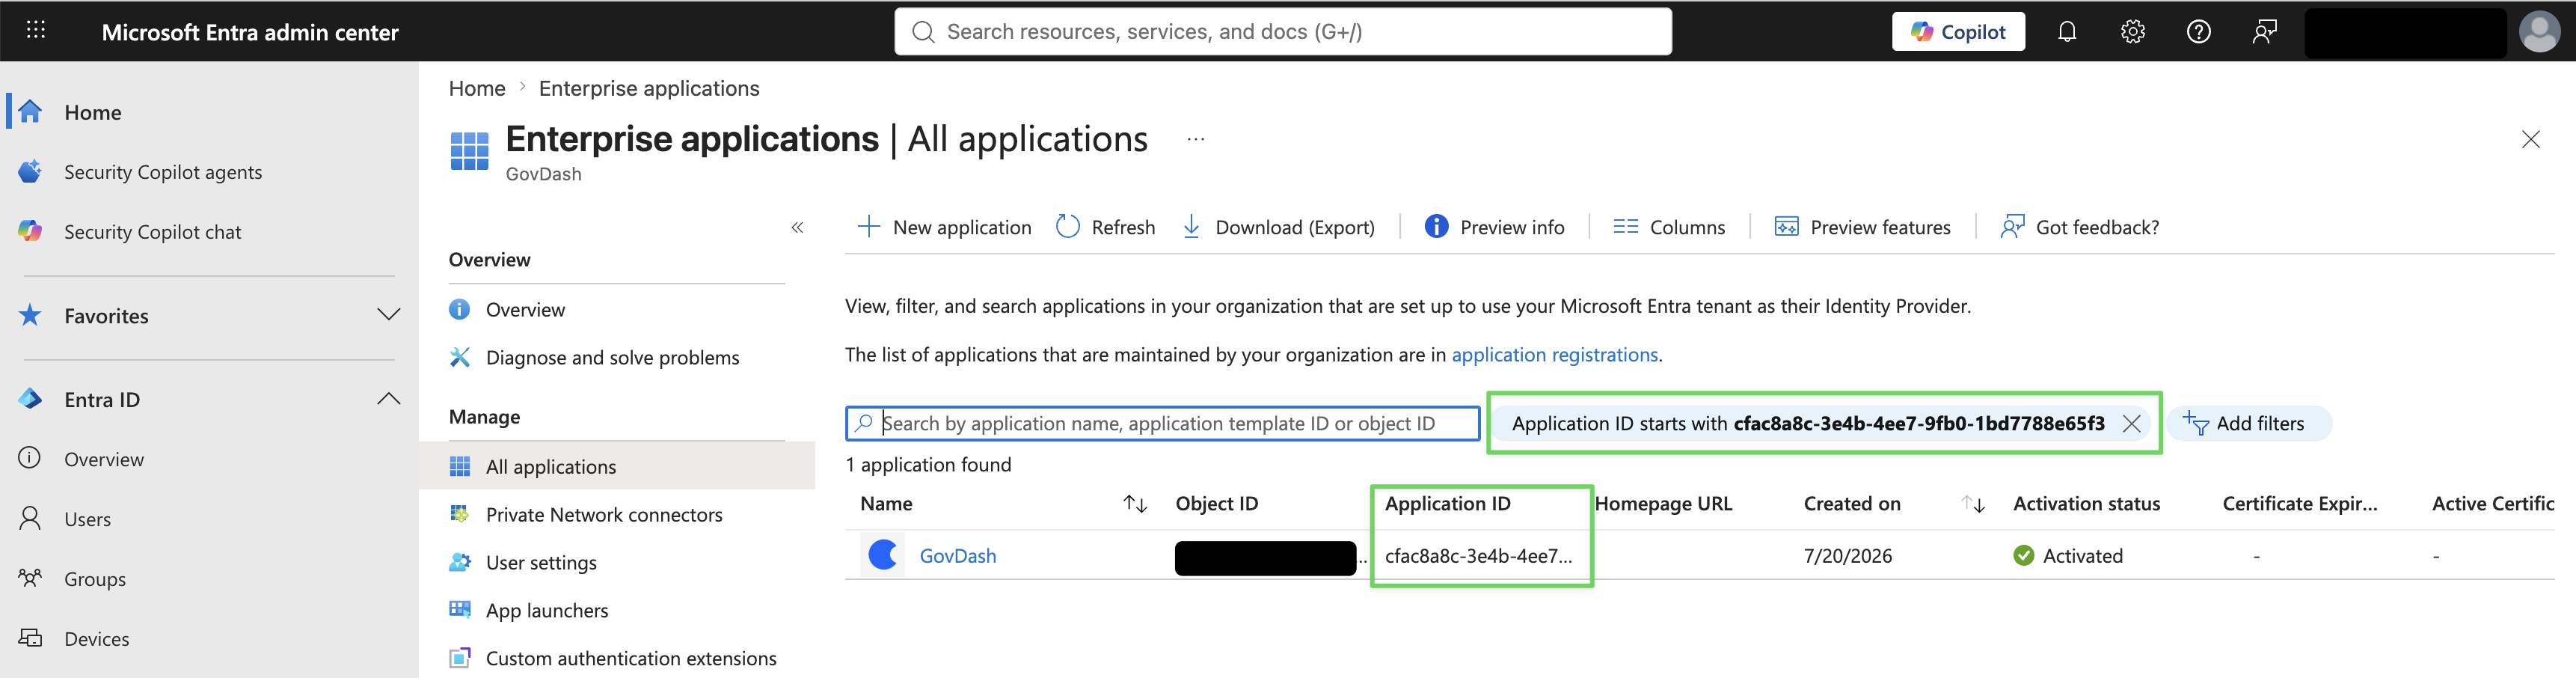Select All applications in the Manage menu
This screenshot has width=2576, height=678.
617,467
